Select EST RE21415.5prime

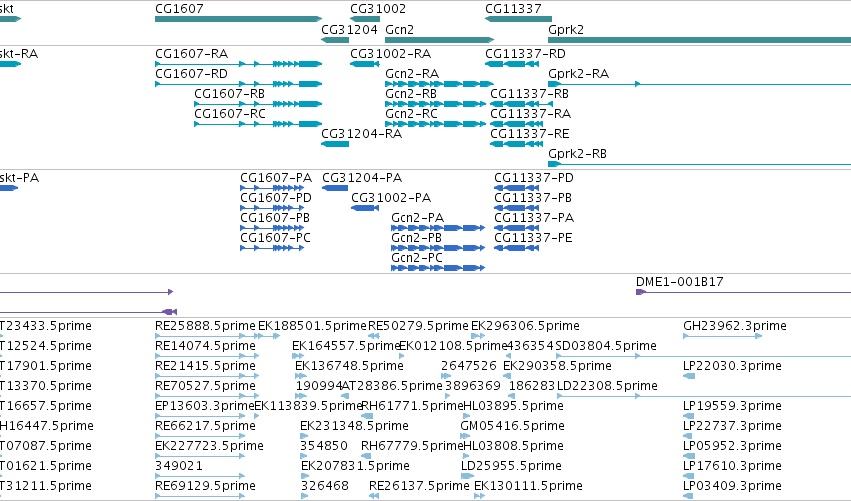tap(207, 376)
